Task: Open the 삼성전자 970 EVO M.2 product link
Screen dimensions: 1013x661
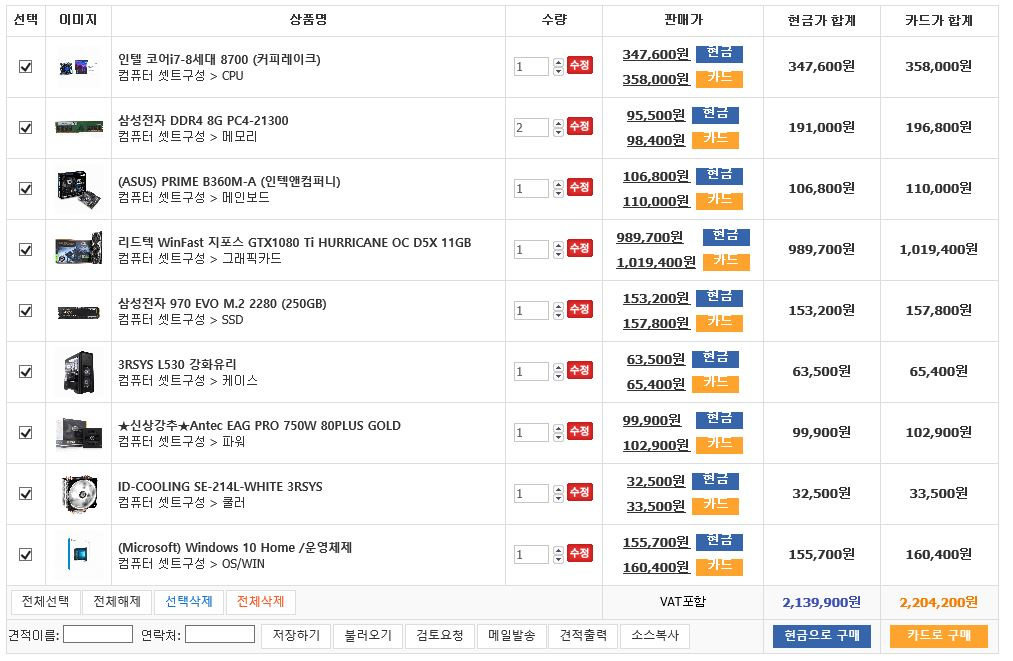Action: [x=222, y=304]
